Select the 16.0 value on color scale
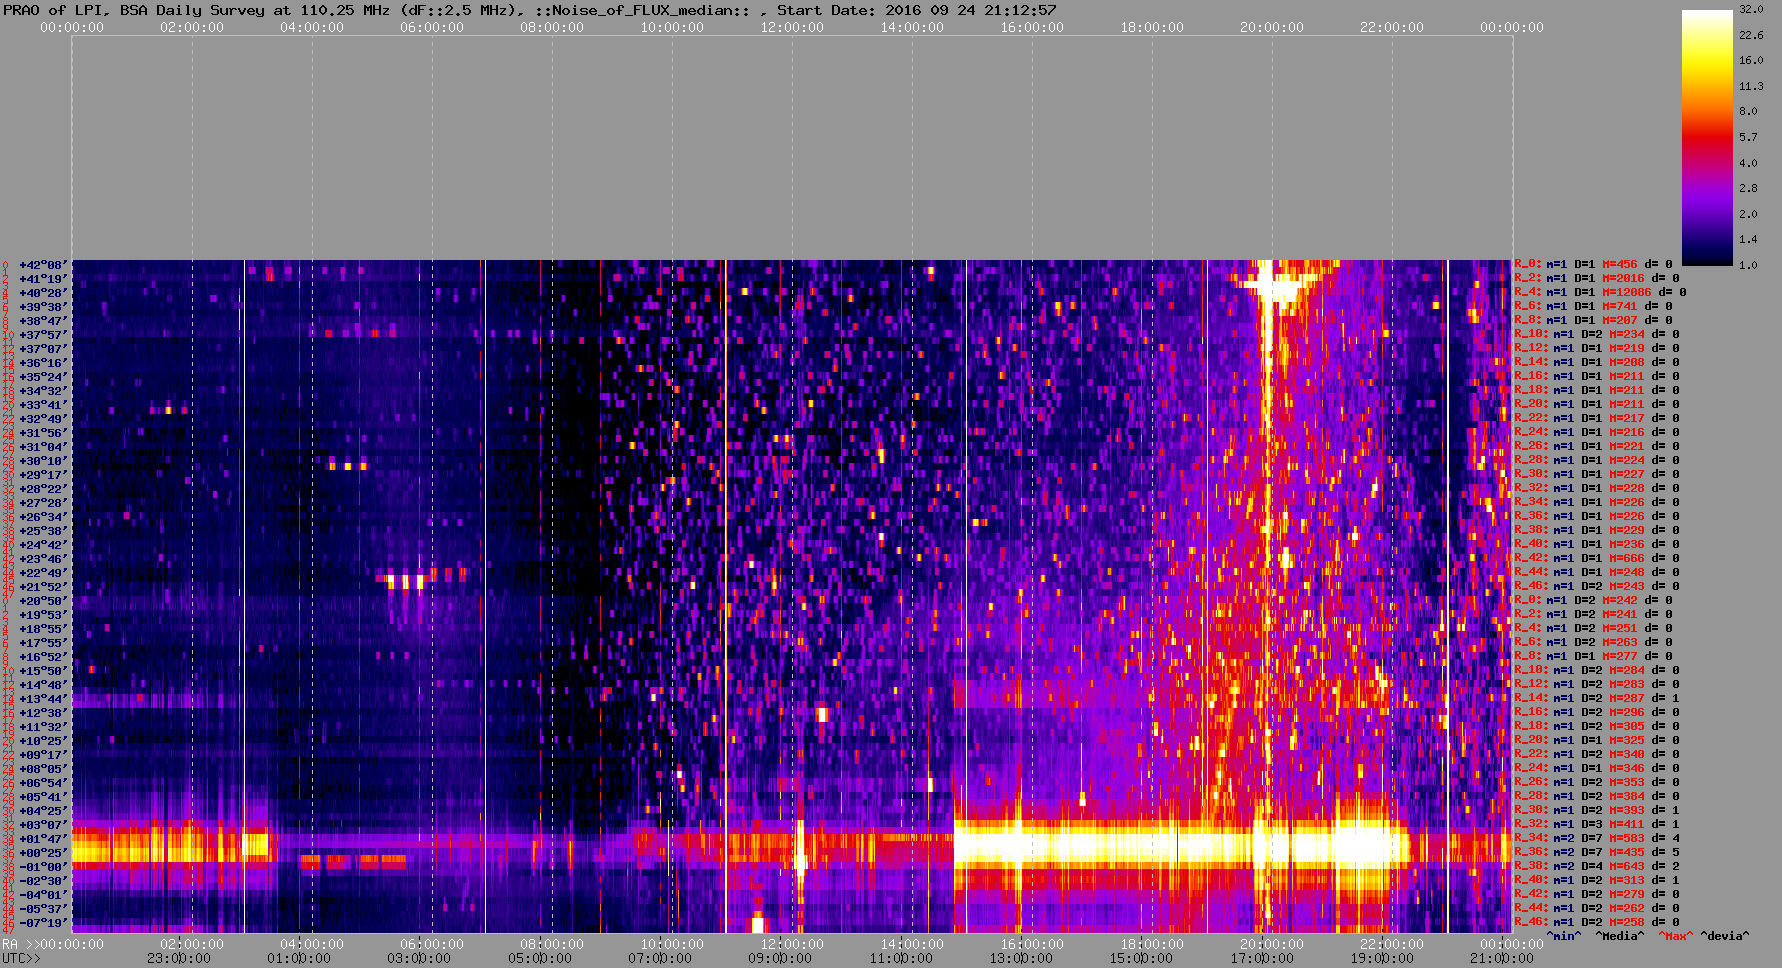The width and height of the screenshot is (1782, 968). tap(1751, 60)
